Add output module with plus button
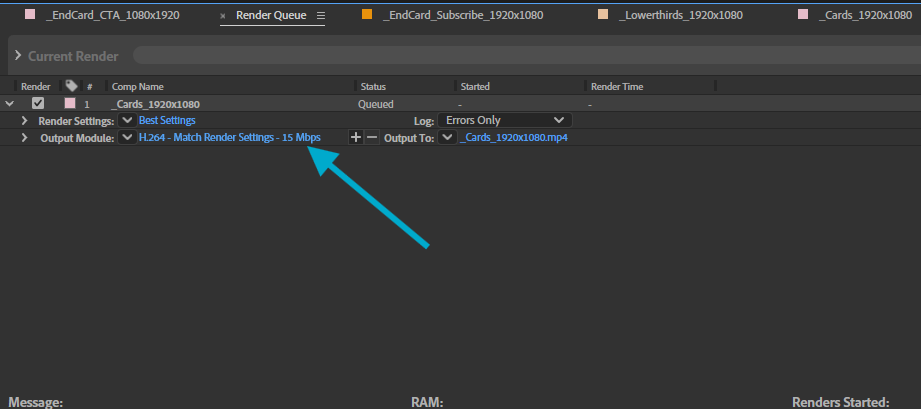This screenshot has width=921, height=409. 356,138
